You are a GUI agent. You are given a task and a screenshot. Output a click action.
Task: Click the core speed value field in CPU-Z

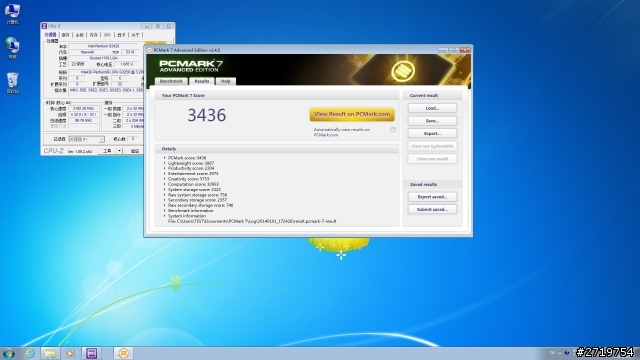tap(83, 109)
